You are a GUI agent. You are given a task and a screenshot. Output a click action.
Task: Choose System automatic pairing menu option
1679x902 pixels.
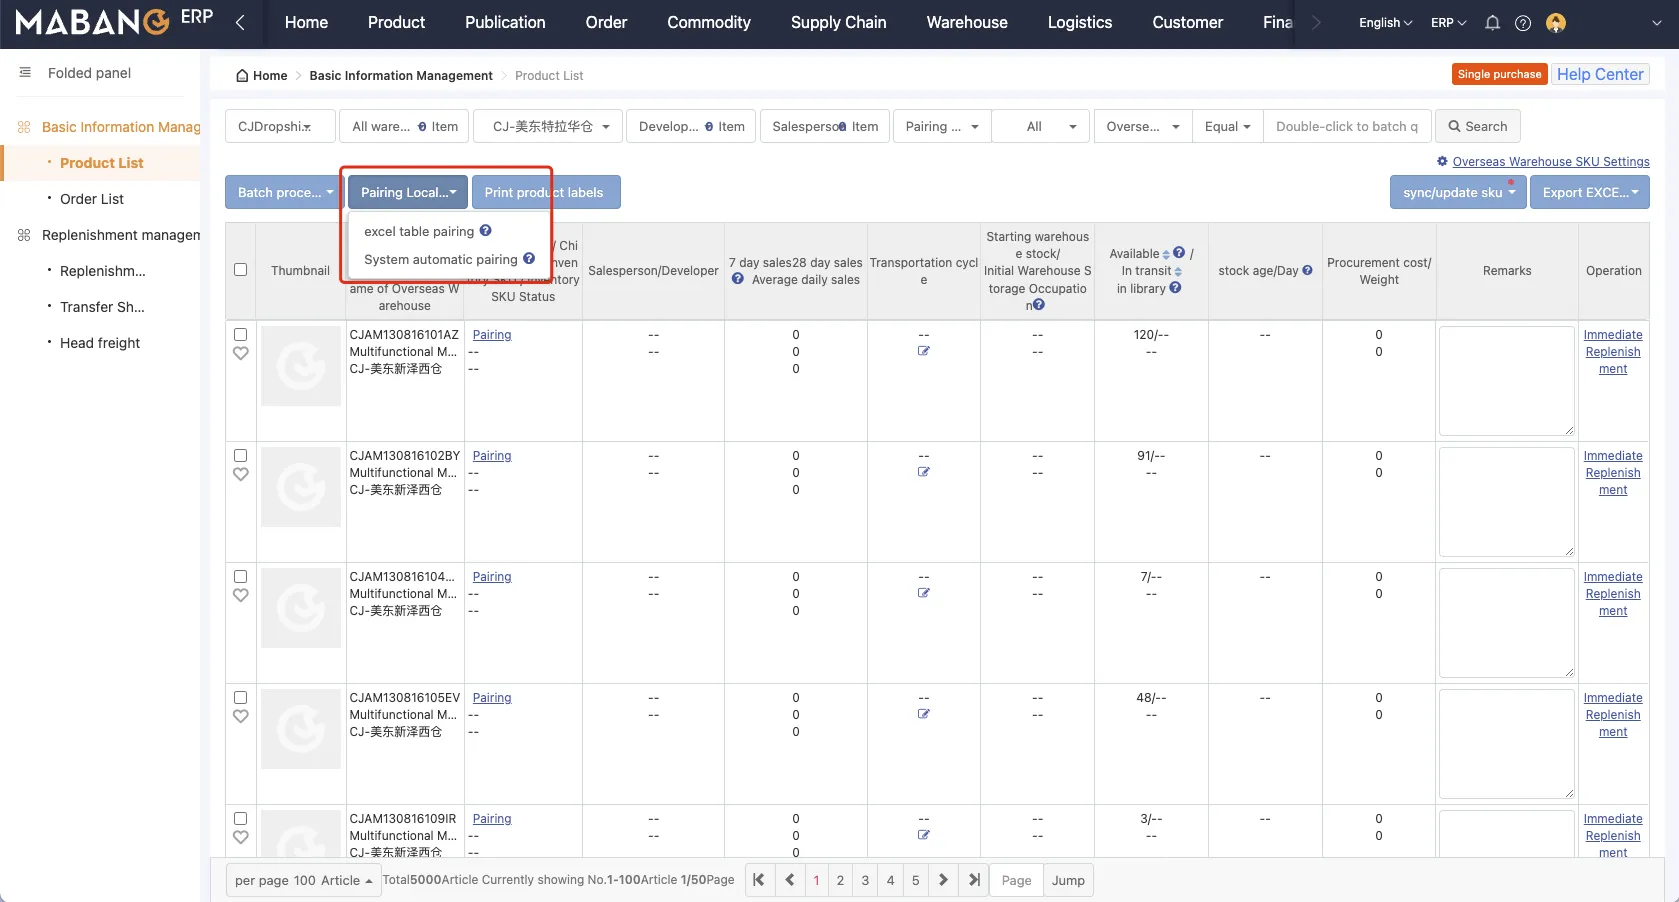[441, 260]
